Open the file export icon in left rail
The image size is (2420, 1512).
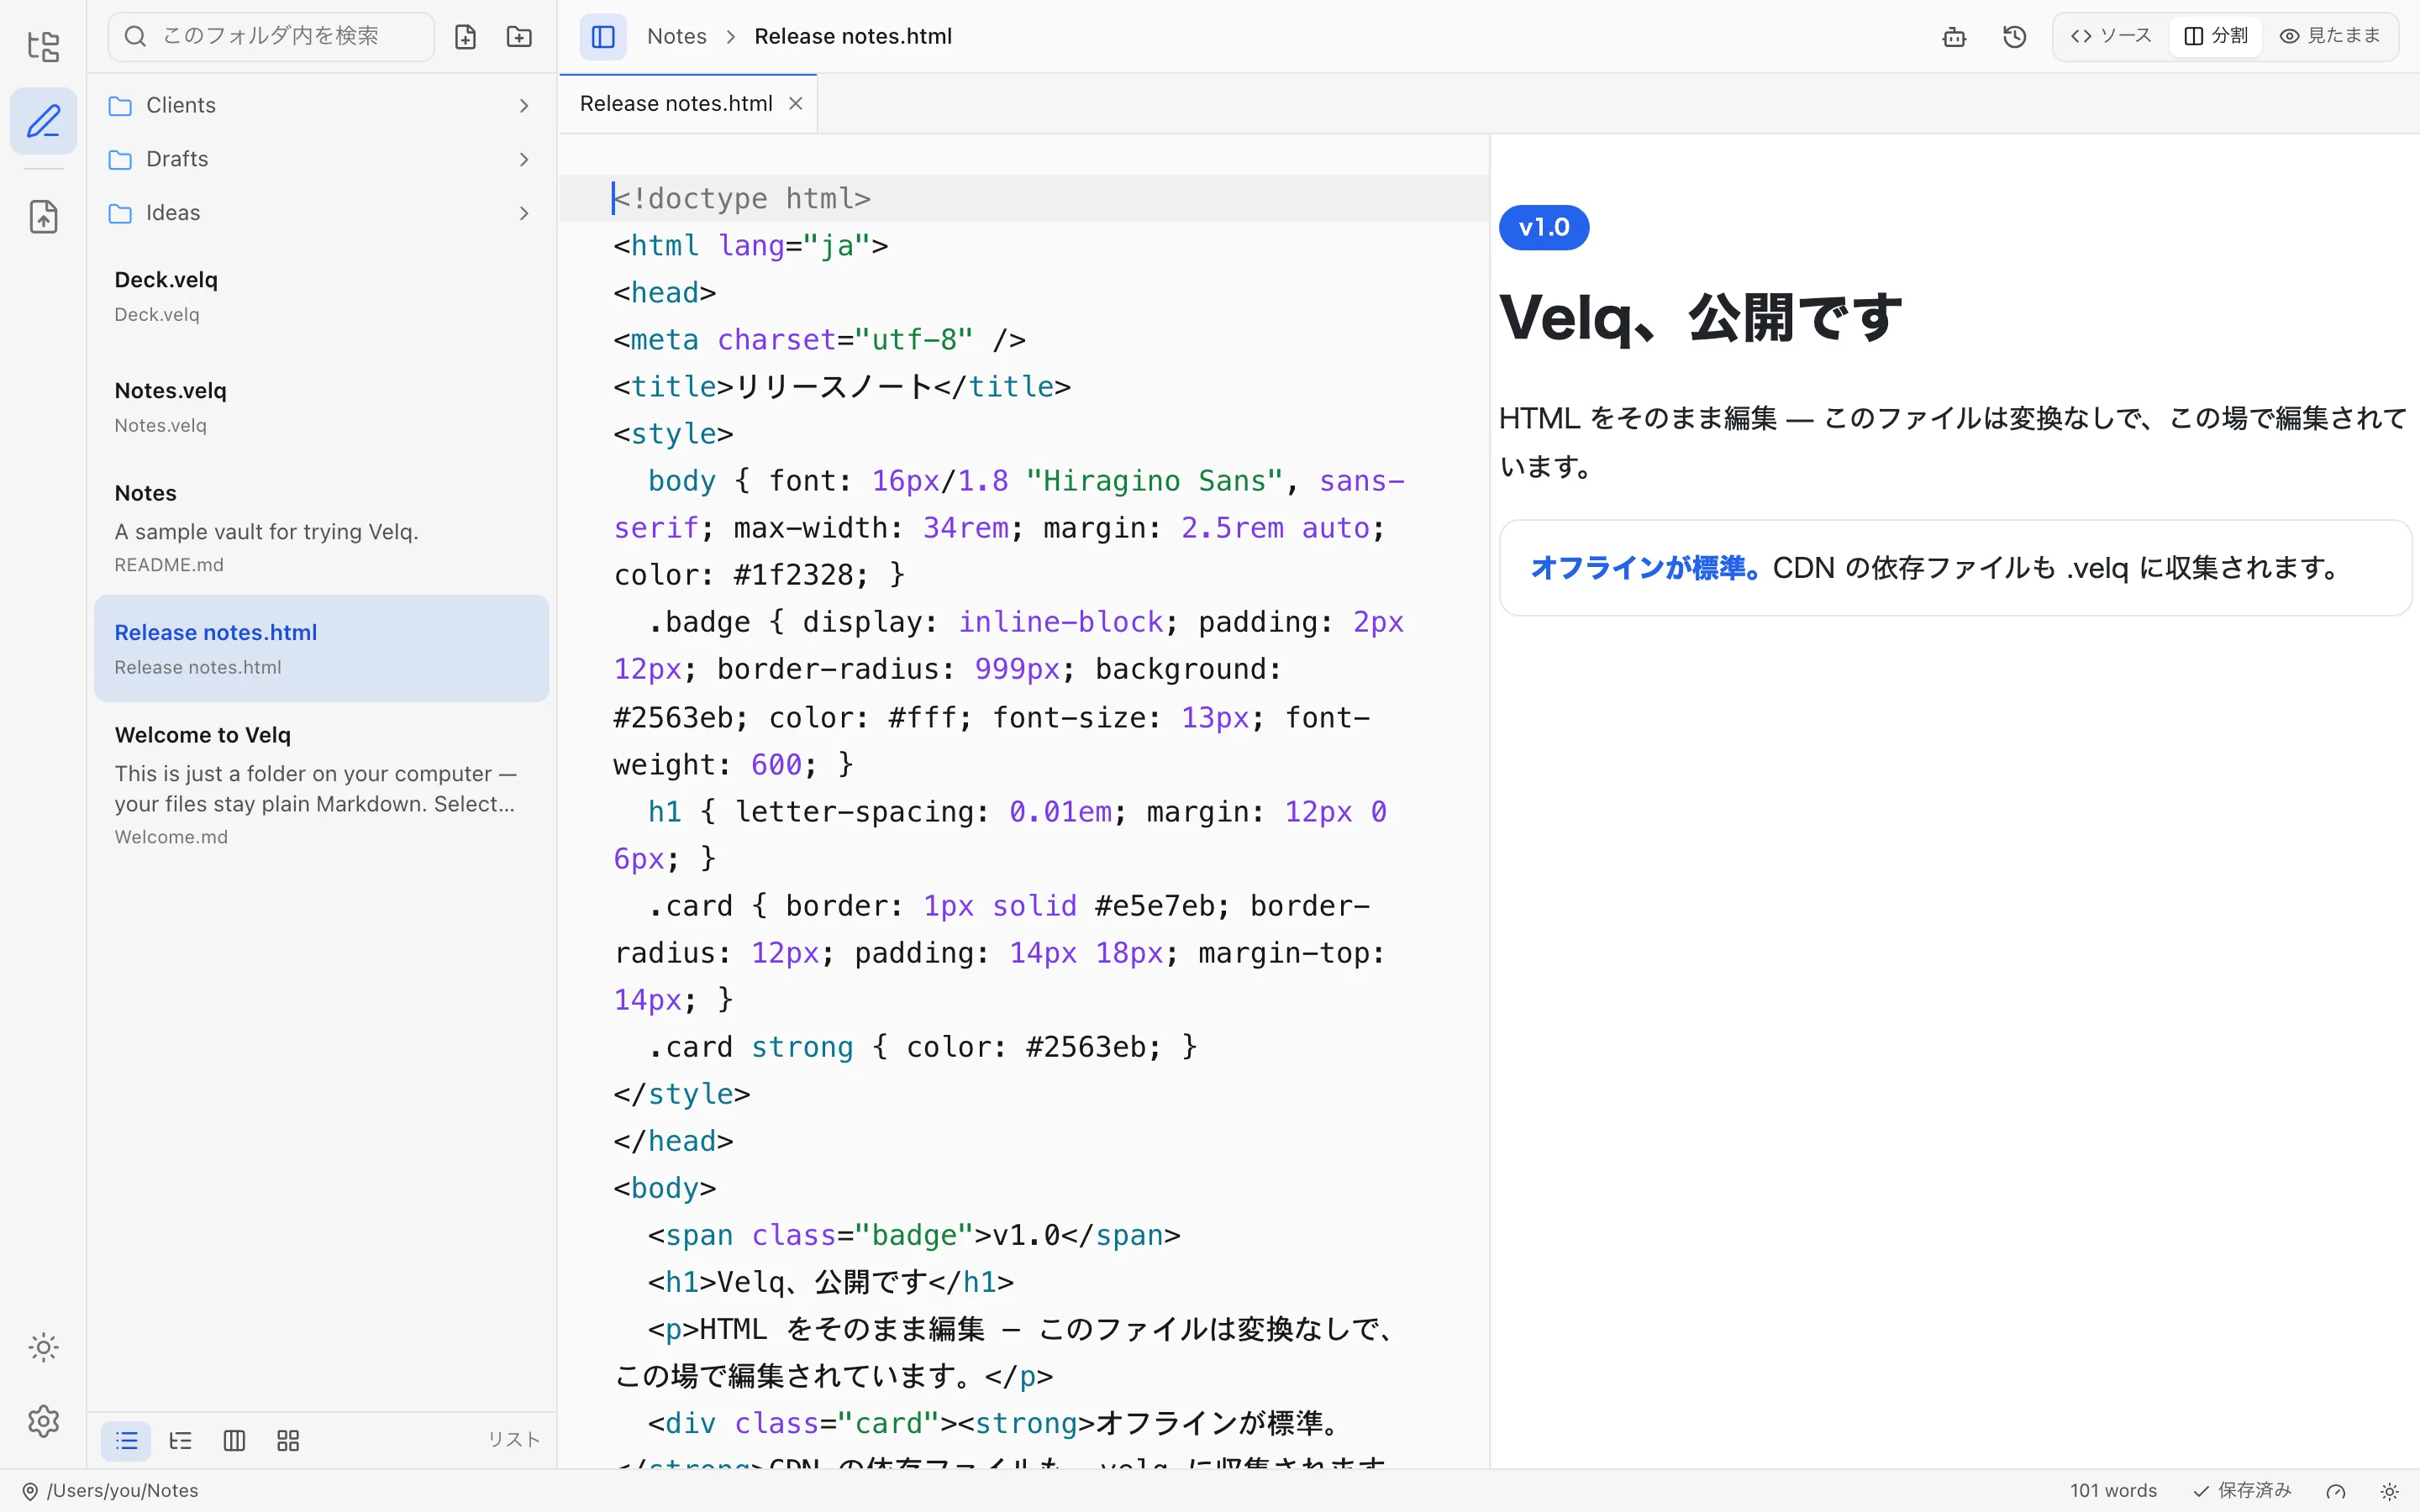coord(43,216)
